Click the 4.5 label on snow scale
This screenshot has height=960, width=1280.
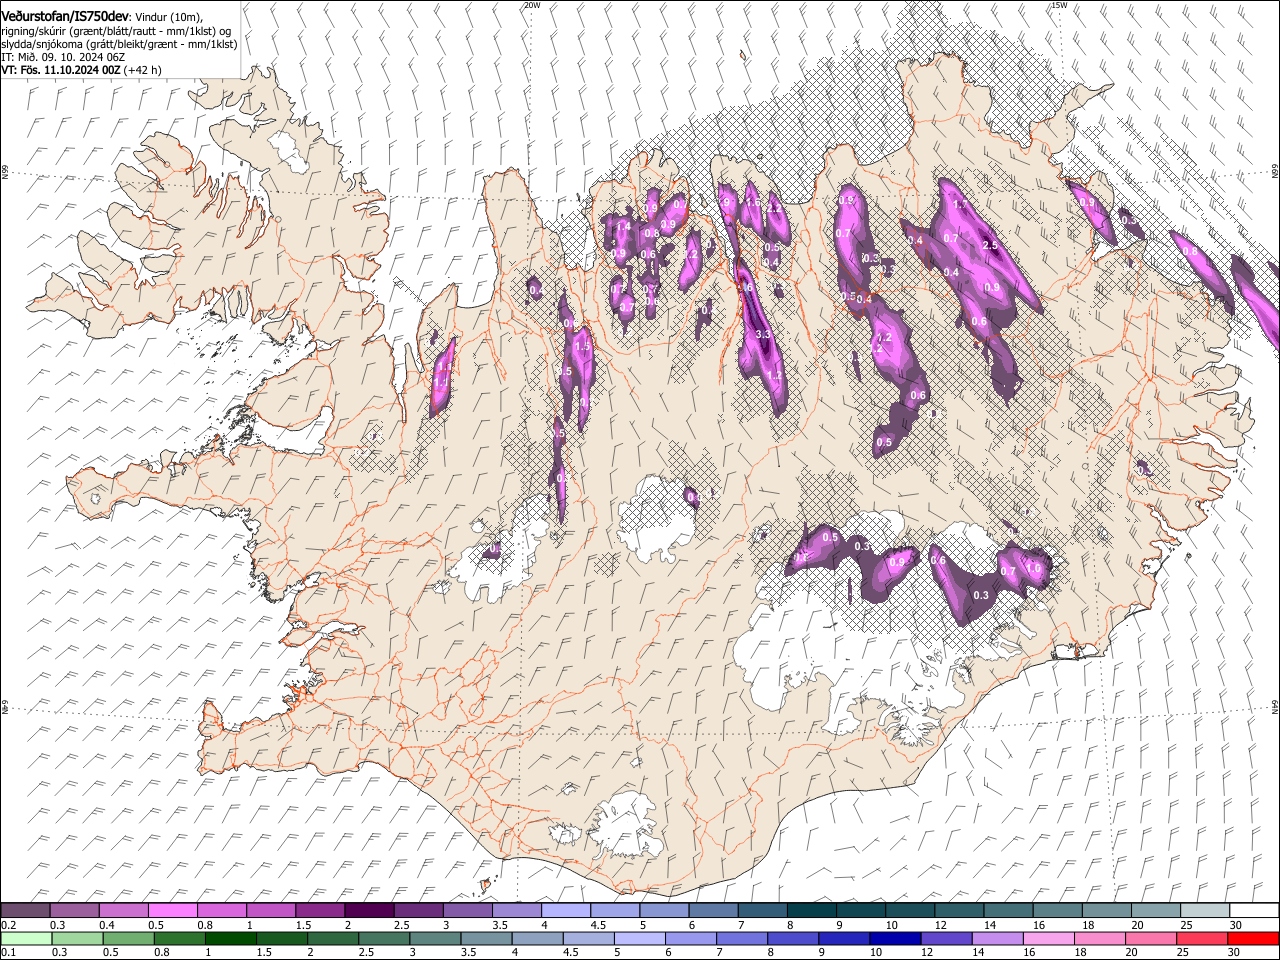tap(598, 925)
